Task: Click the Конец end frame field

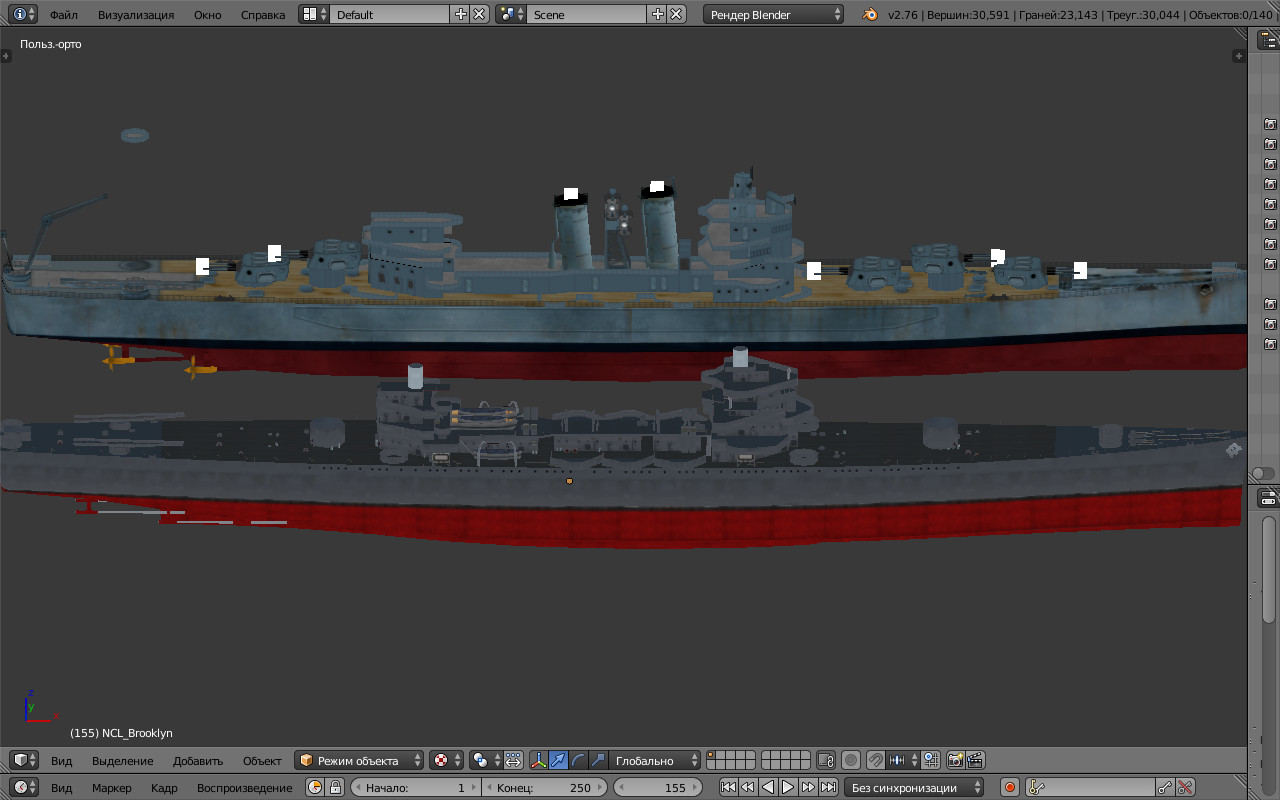Action: pyautogui.click(x=545, y=788)
